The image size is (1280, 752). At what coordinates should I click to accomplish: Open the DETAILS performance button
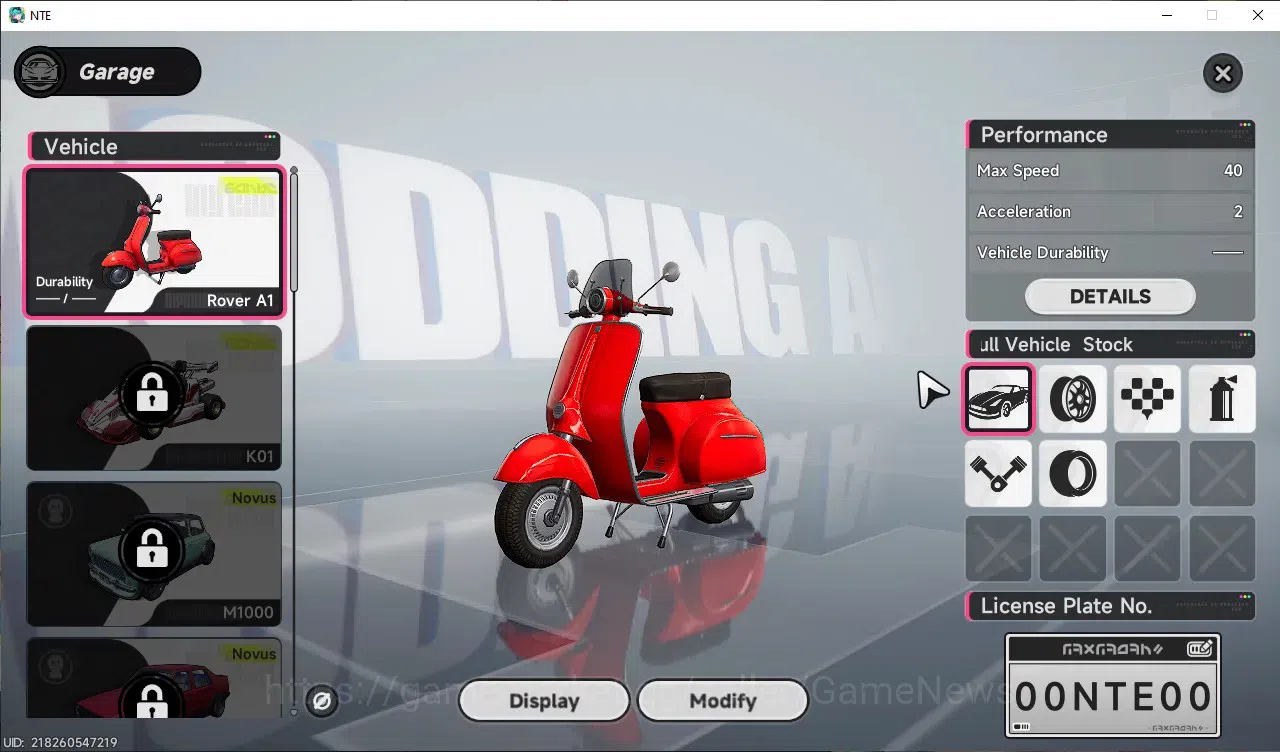1110,297
